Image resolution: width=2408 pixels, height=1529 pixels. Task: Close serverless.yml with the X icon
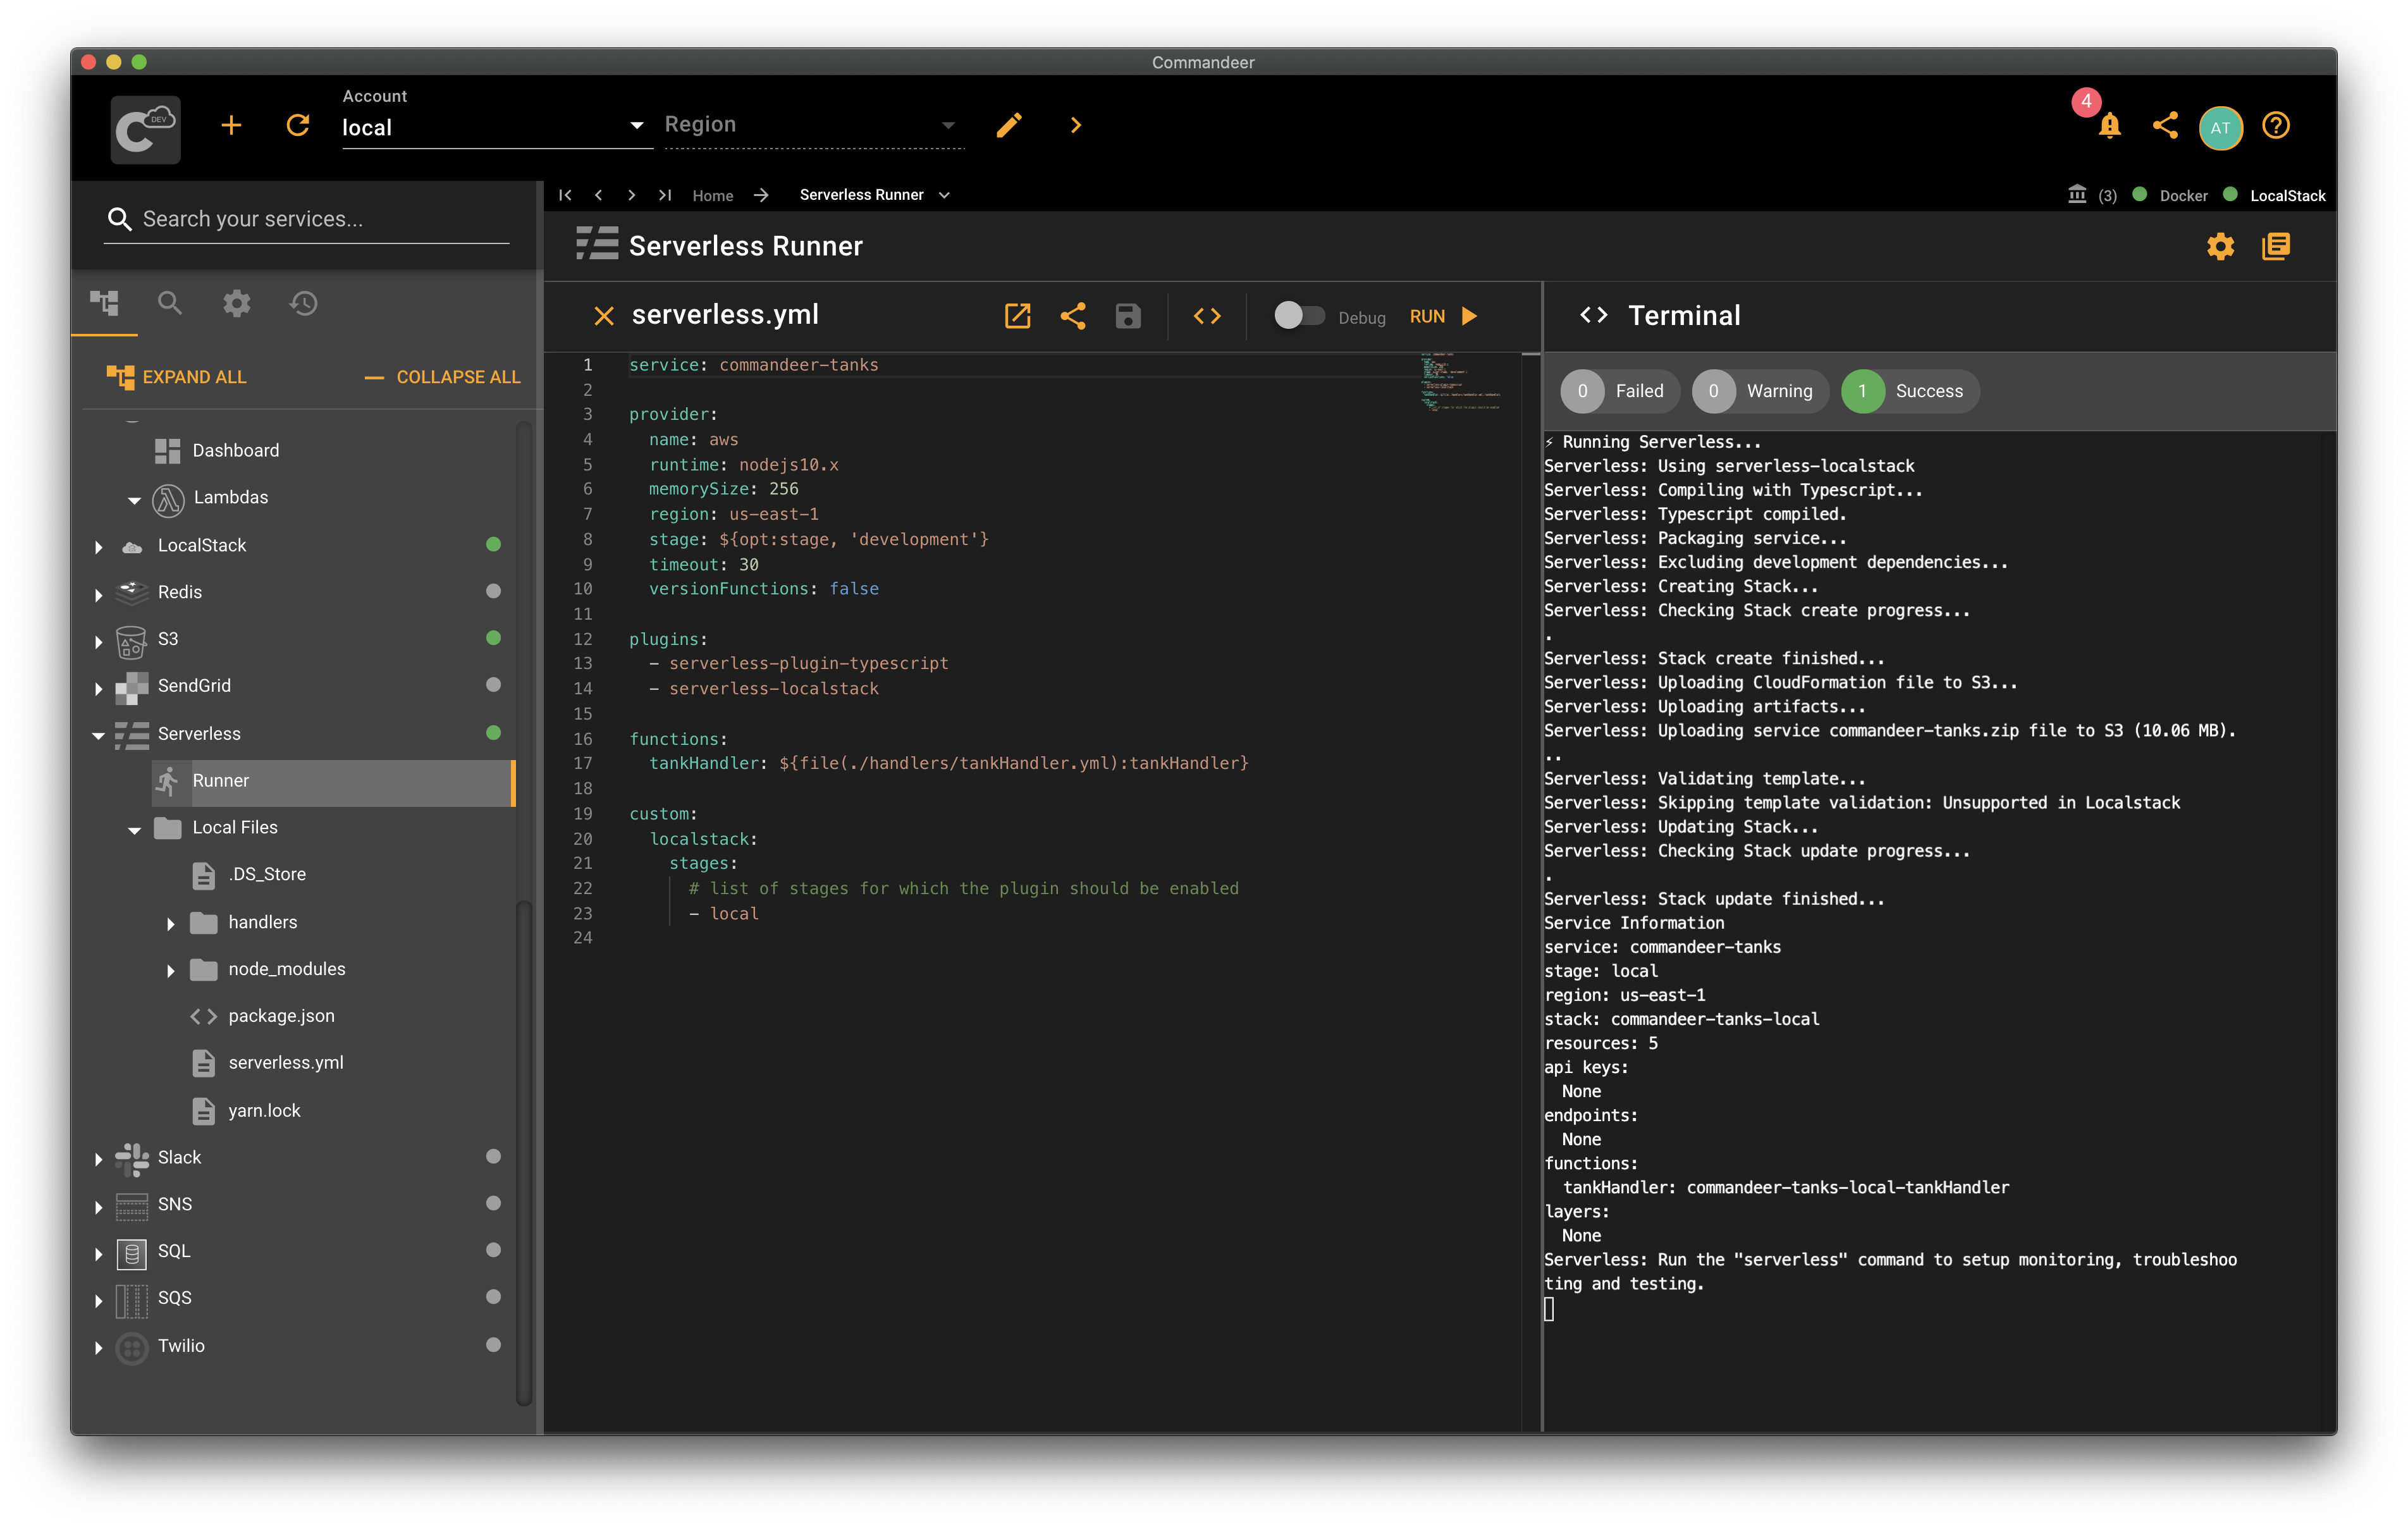tap(604, 316)
